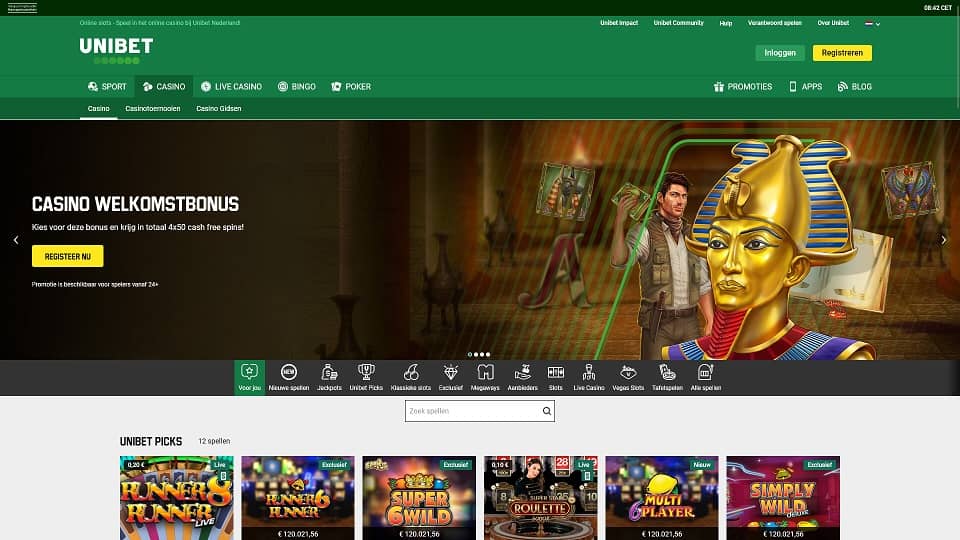960x540 pixels.
Task: Click the search magnifier icon
Action: click(x=547, y=411)
